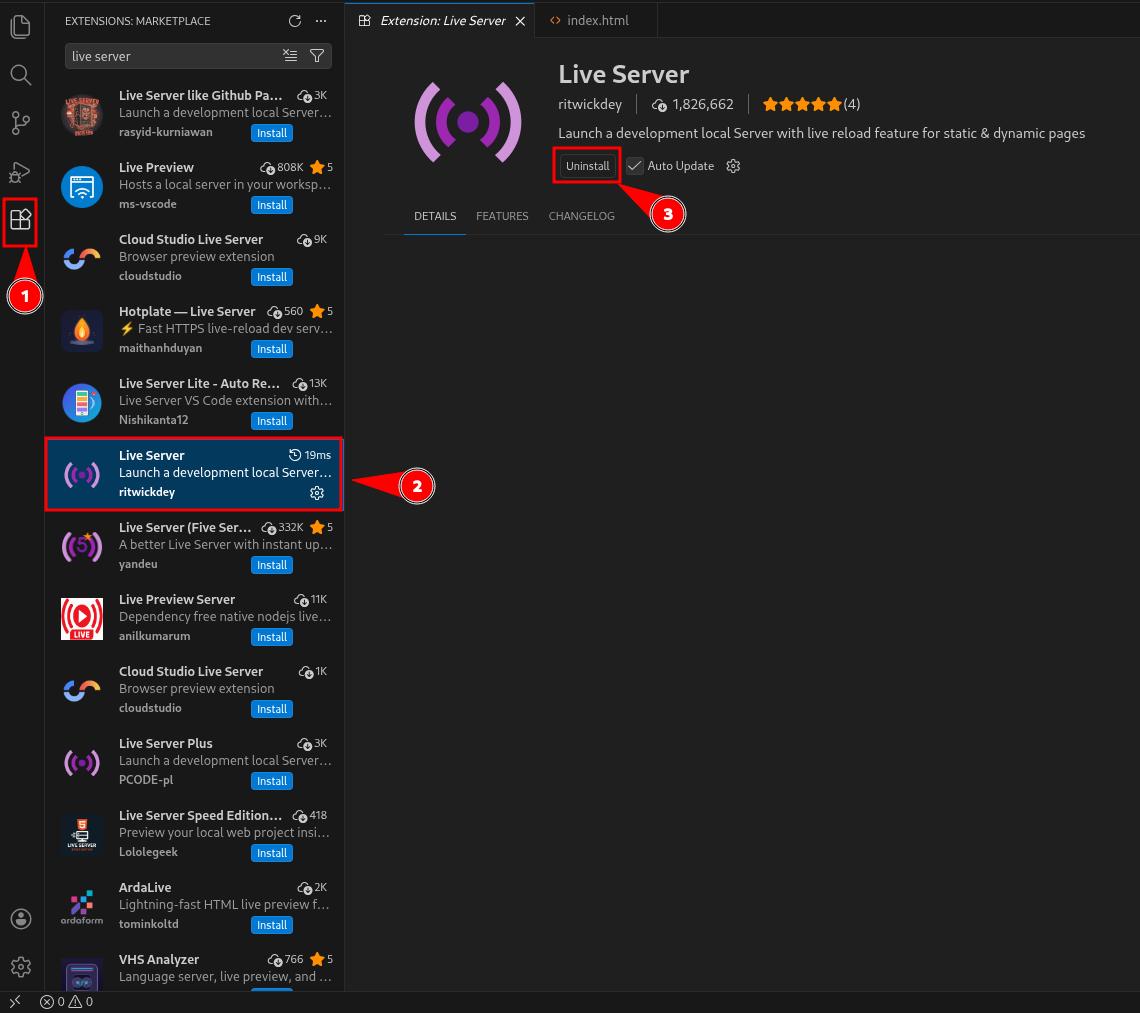This screenshot has width=1140, height=1013.
Task: Close the Extension: Live Server tab
Action: click(520, 21)
